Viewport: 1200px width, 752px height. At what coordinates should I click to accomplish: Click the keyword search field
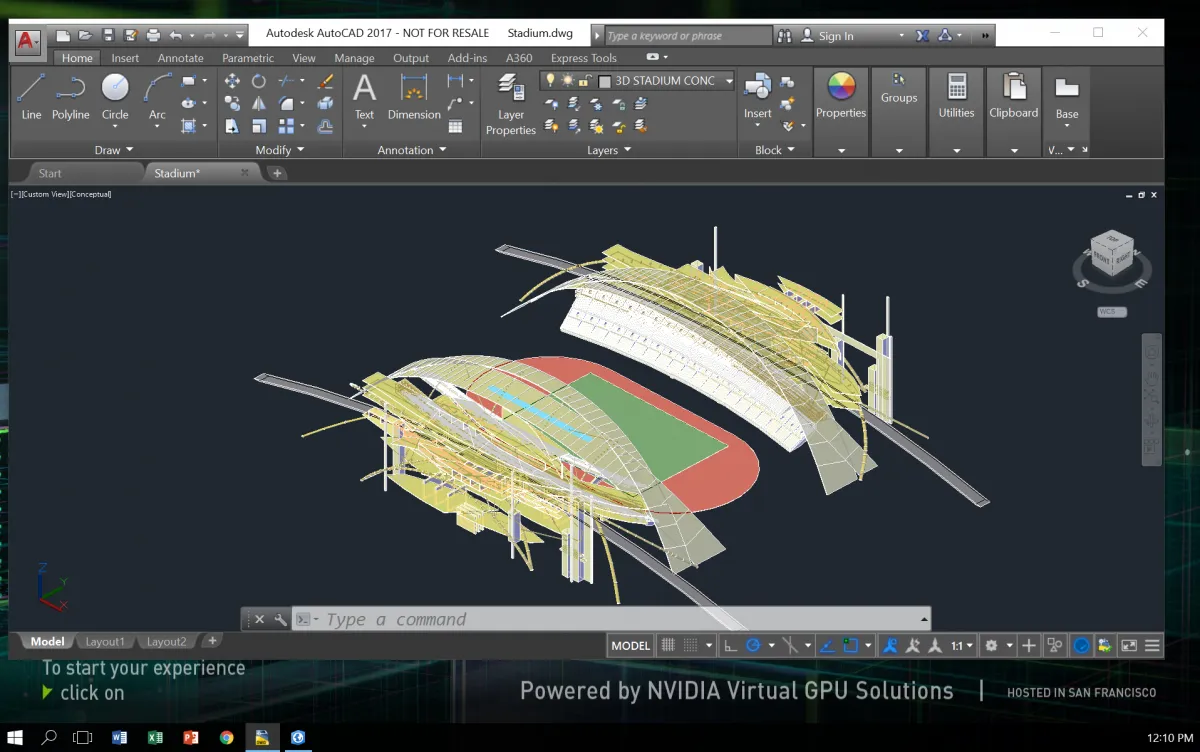click(x=688, y=36)
